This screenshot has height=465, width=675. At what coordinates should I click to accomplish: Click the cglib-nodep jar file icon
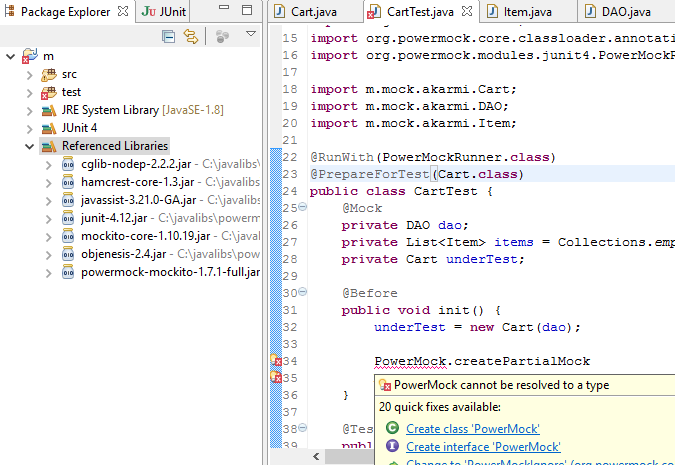pos(68,164)
